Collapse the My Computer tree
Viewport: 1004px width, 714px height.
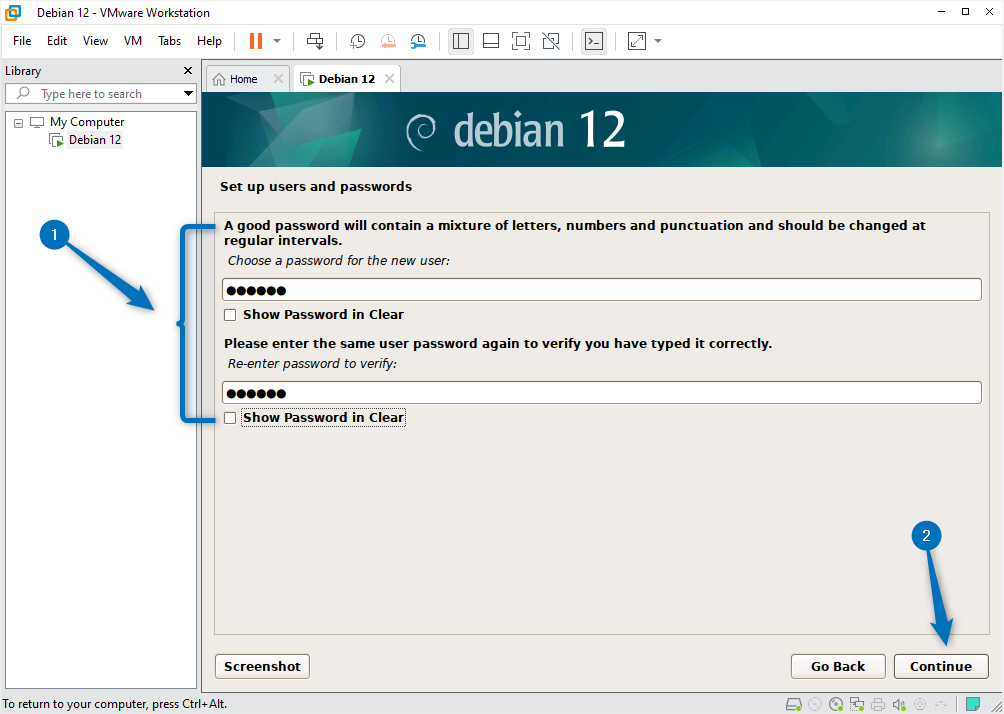click(17, 121)
